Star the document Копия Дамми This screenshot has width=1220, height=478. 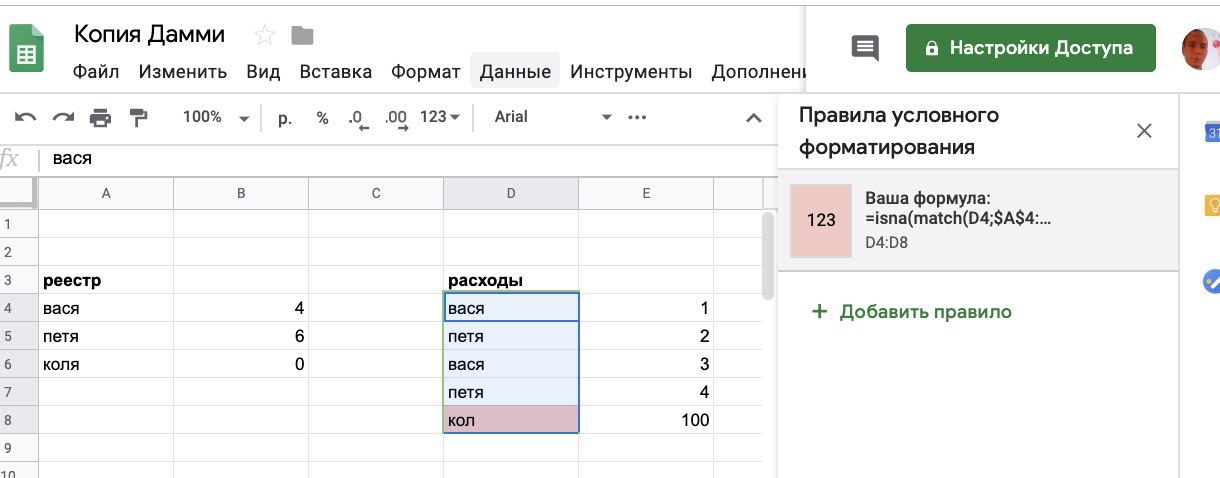(x=265, y=36)
